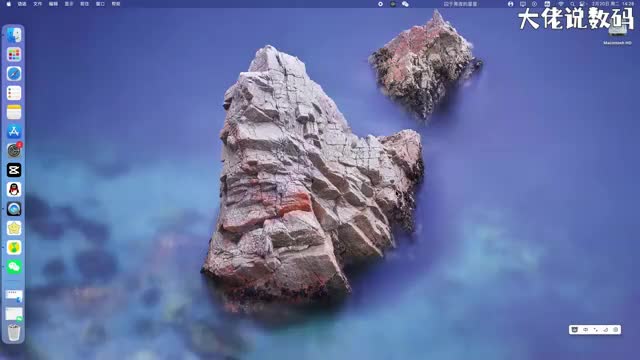Open Launchpad from the Dock
The height and width of the screenshot is (360, 640).
14,55
